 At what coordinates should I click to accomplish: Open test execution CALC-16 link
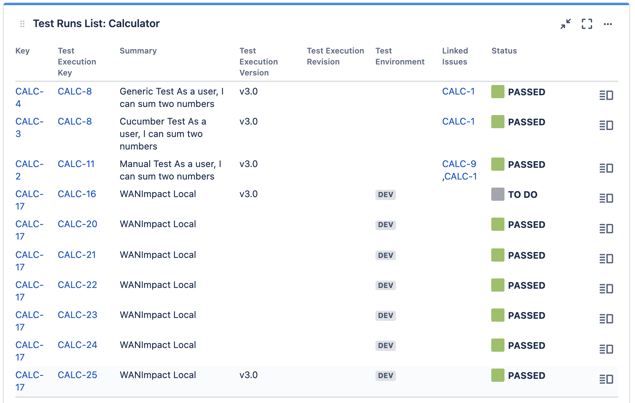77,194
